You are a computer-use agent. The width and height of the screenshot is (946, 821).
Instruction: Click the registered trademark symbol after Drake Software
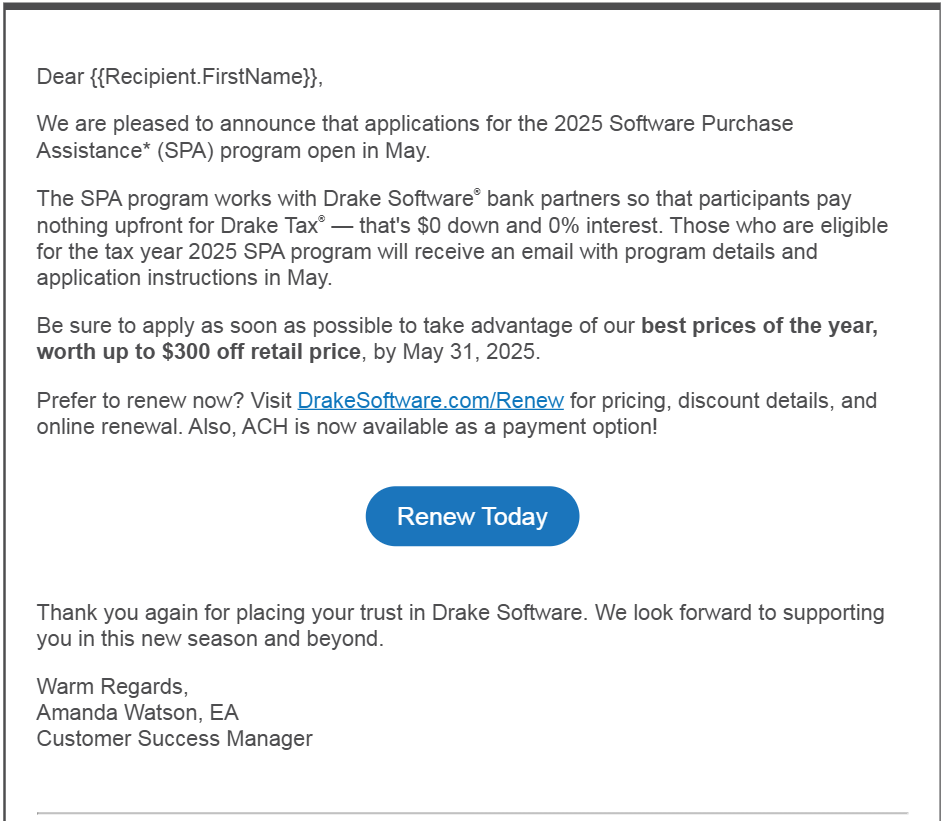click(x=477, y=192)
